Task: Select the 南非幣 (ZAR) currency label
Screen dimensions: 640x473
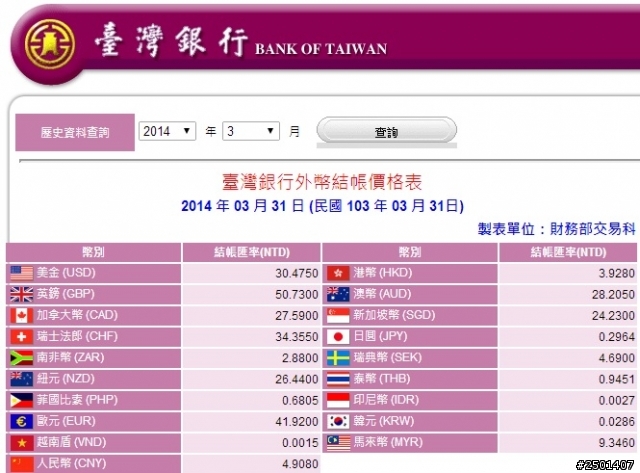Action: pos(71,358)
